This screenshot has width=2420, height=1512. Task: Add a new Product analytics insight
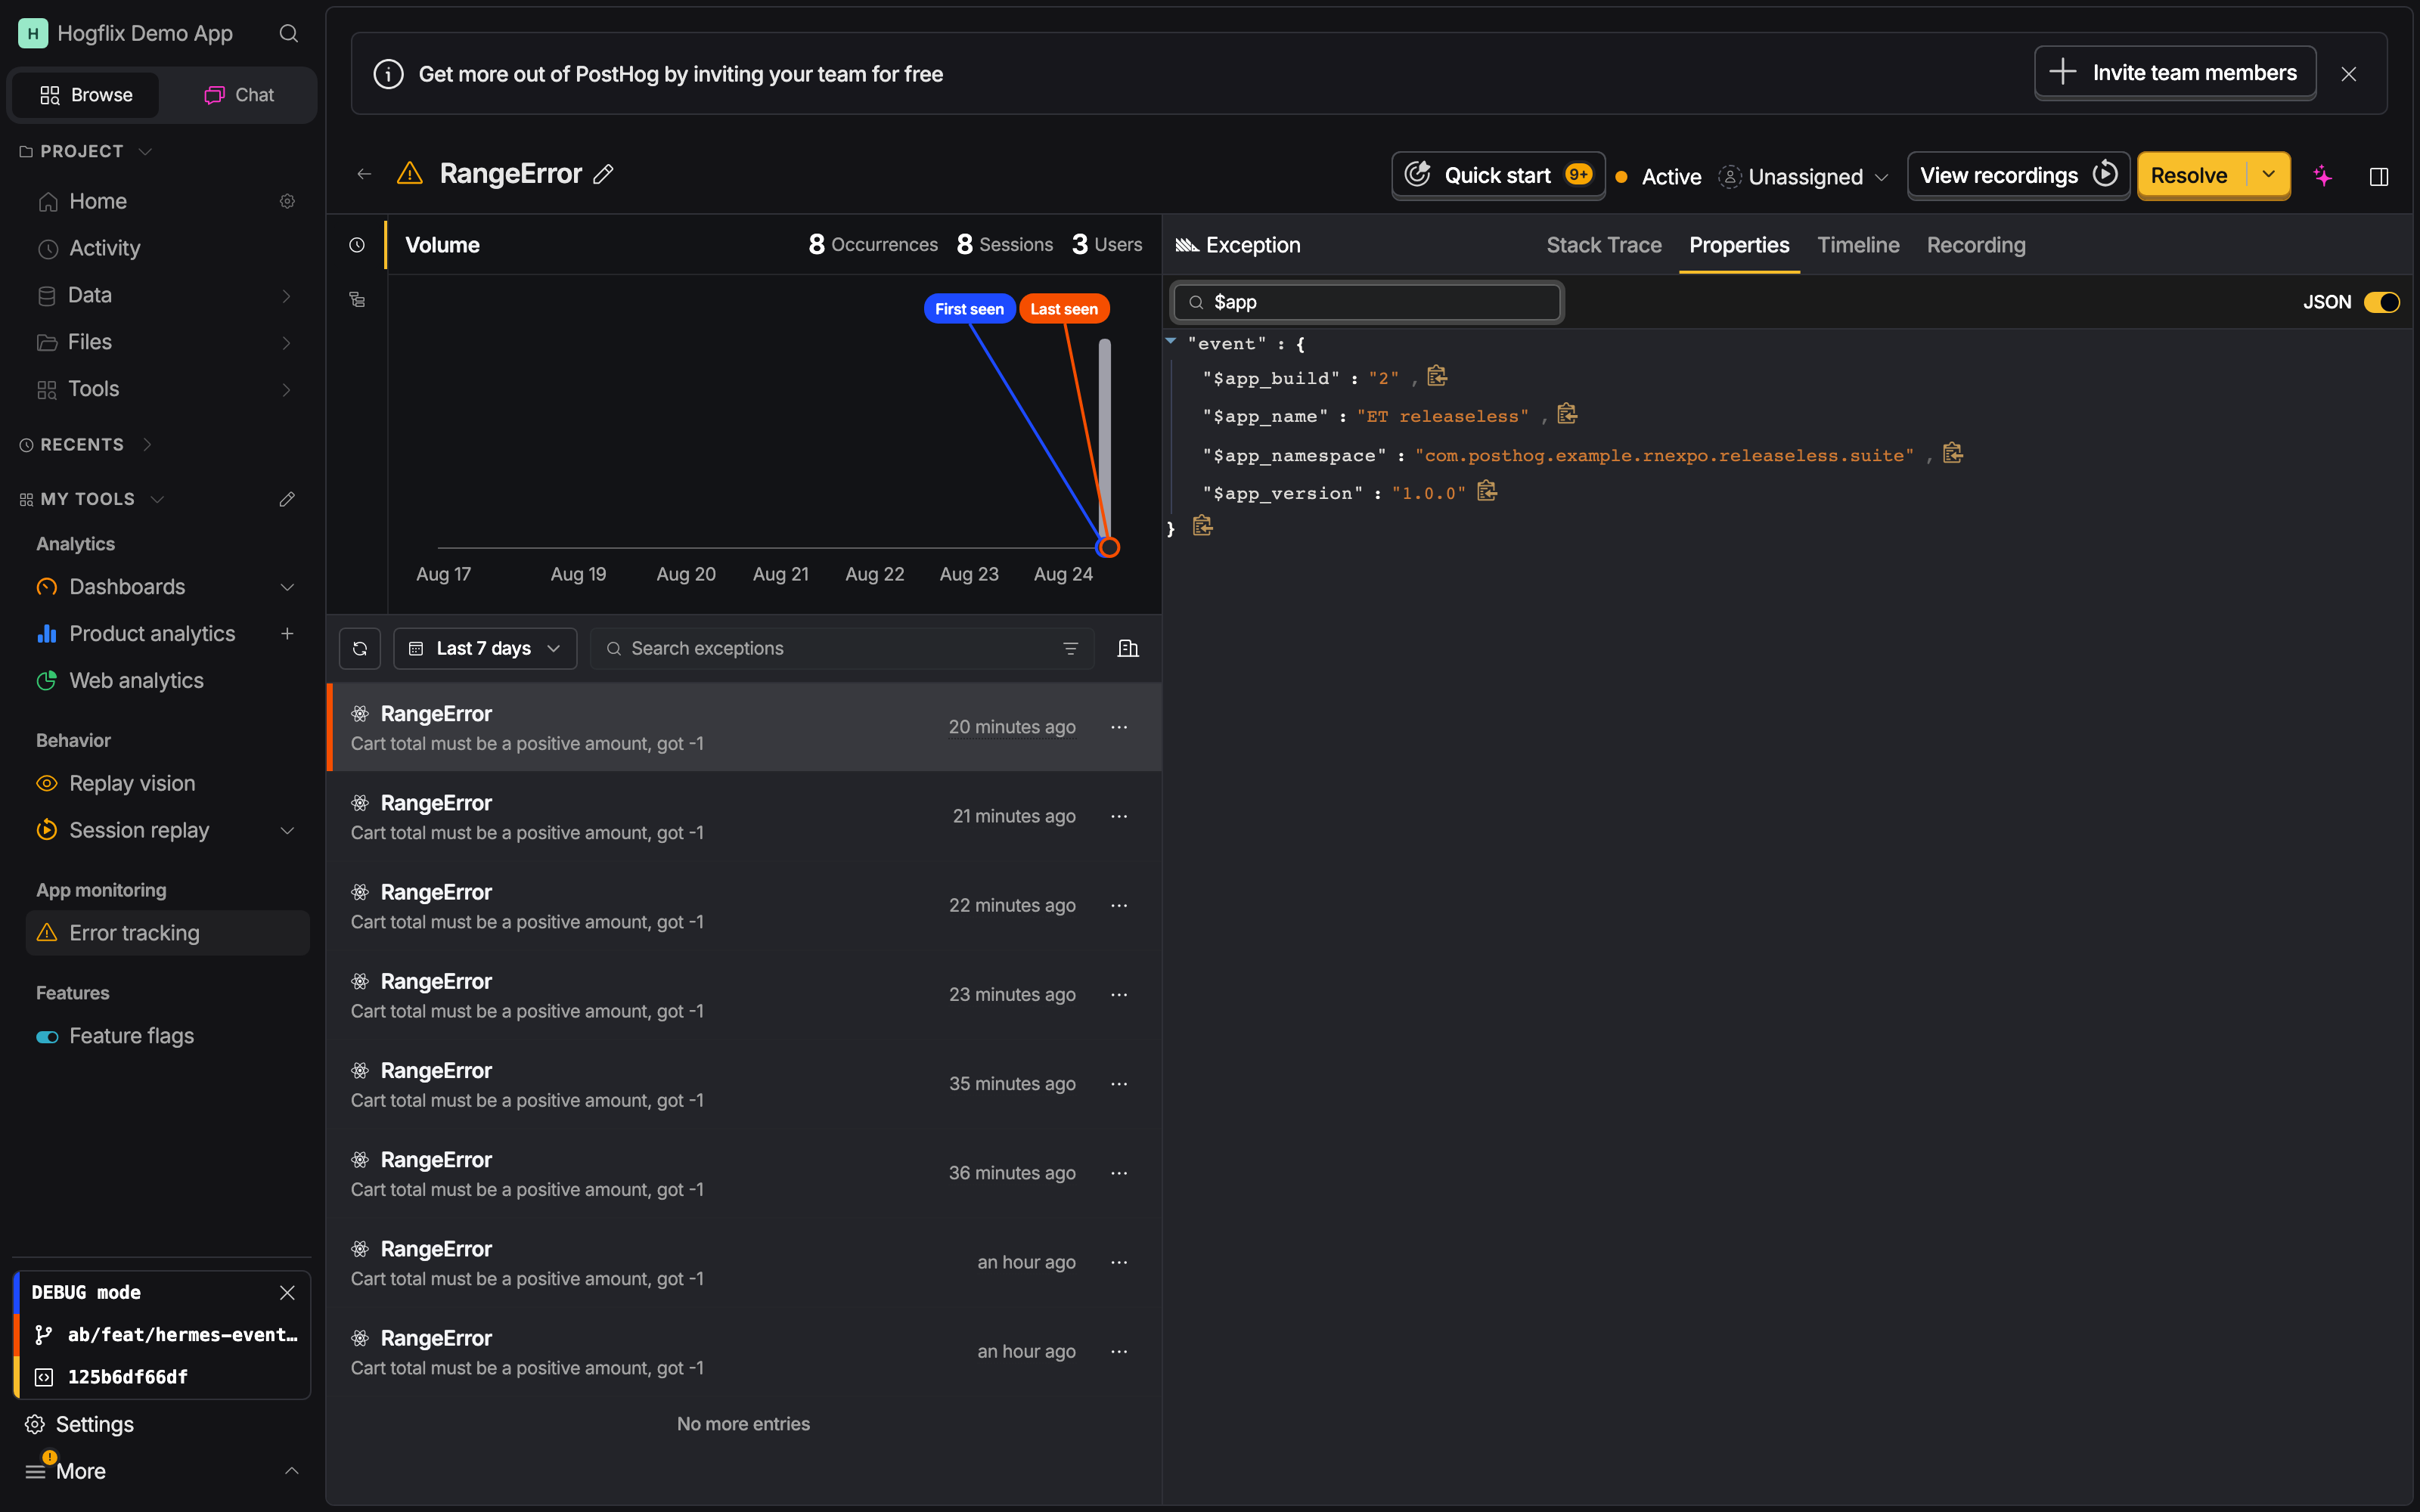pyautogui.click(x=287, y=633)
